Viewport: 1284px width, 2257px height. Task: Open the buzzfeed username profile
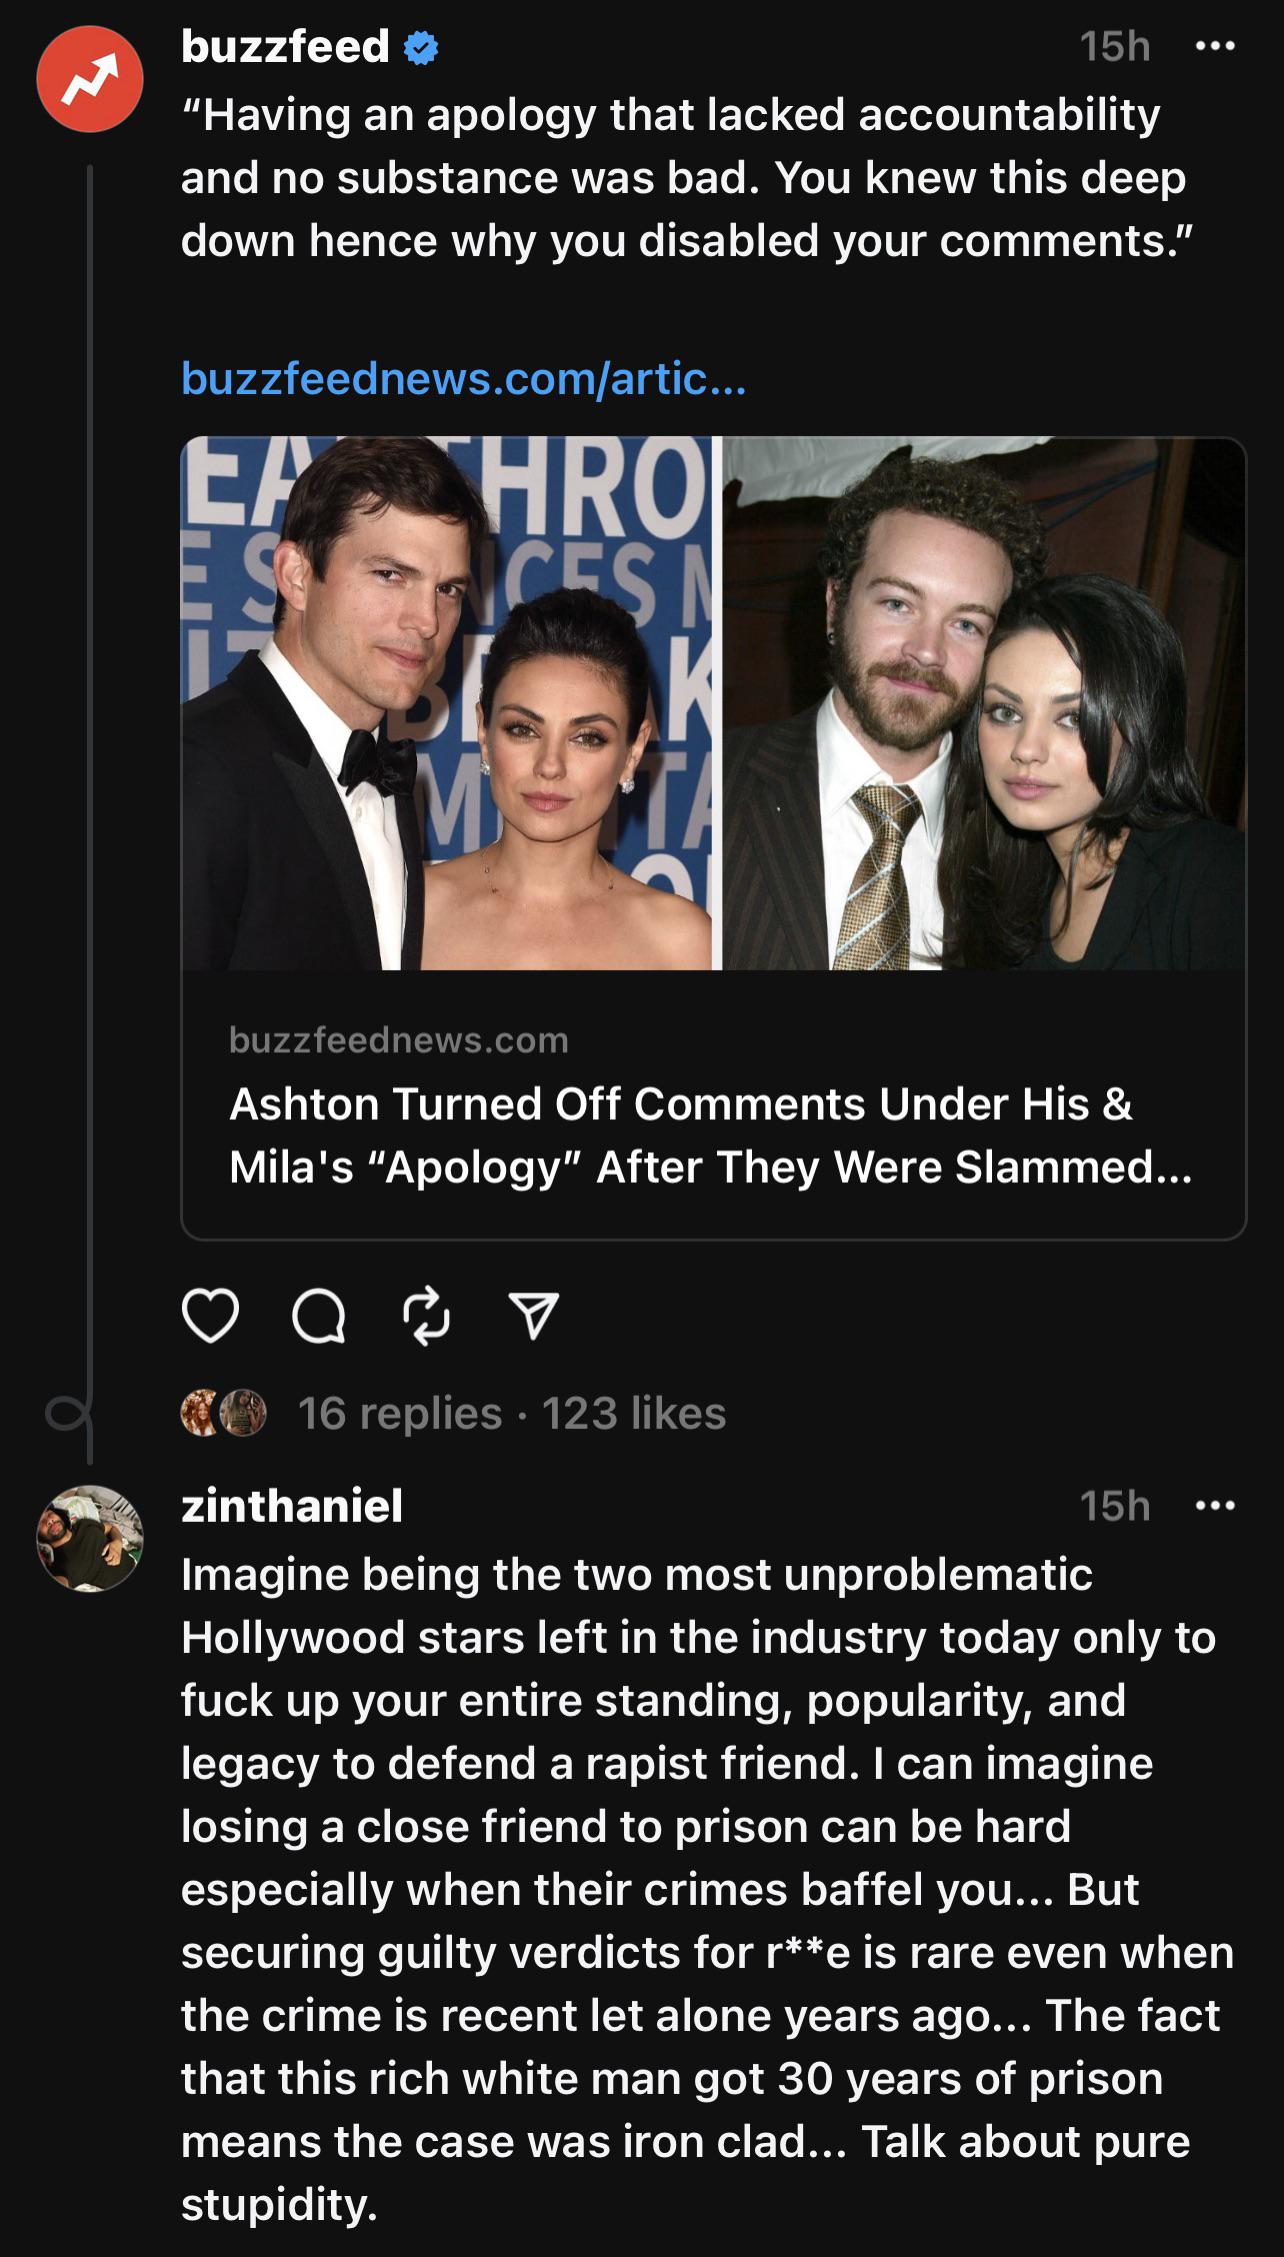(x=285, y=47)
